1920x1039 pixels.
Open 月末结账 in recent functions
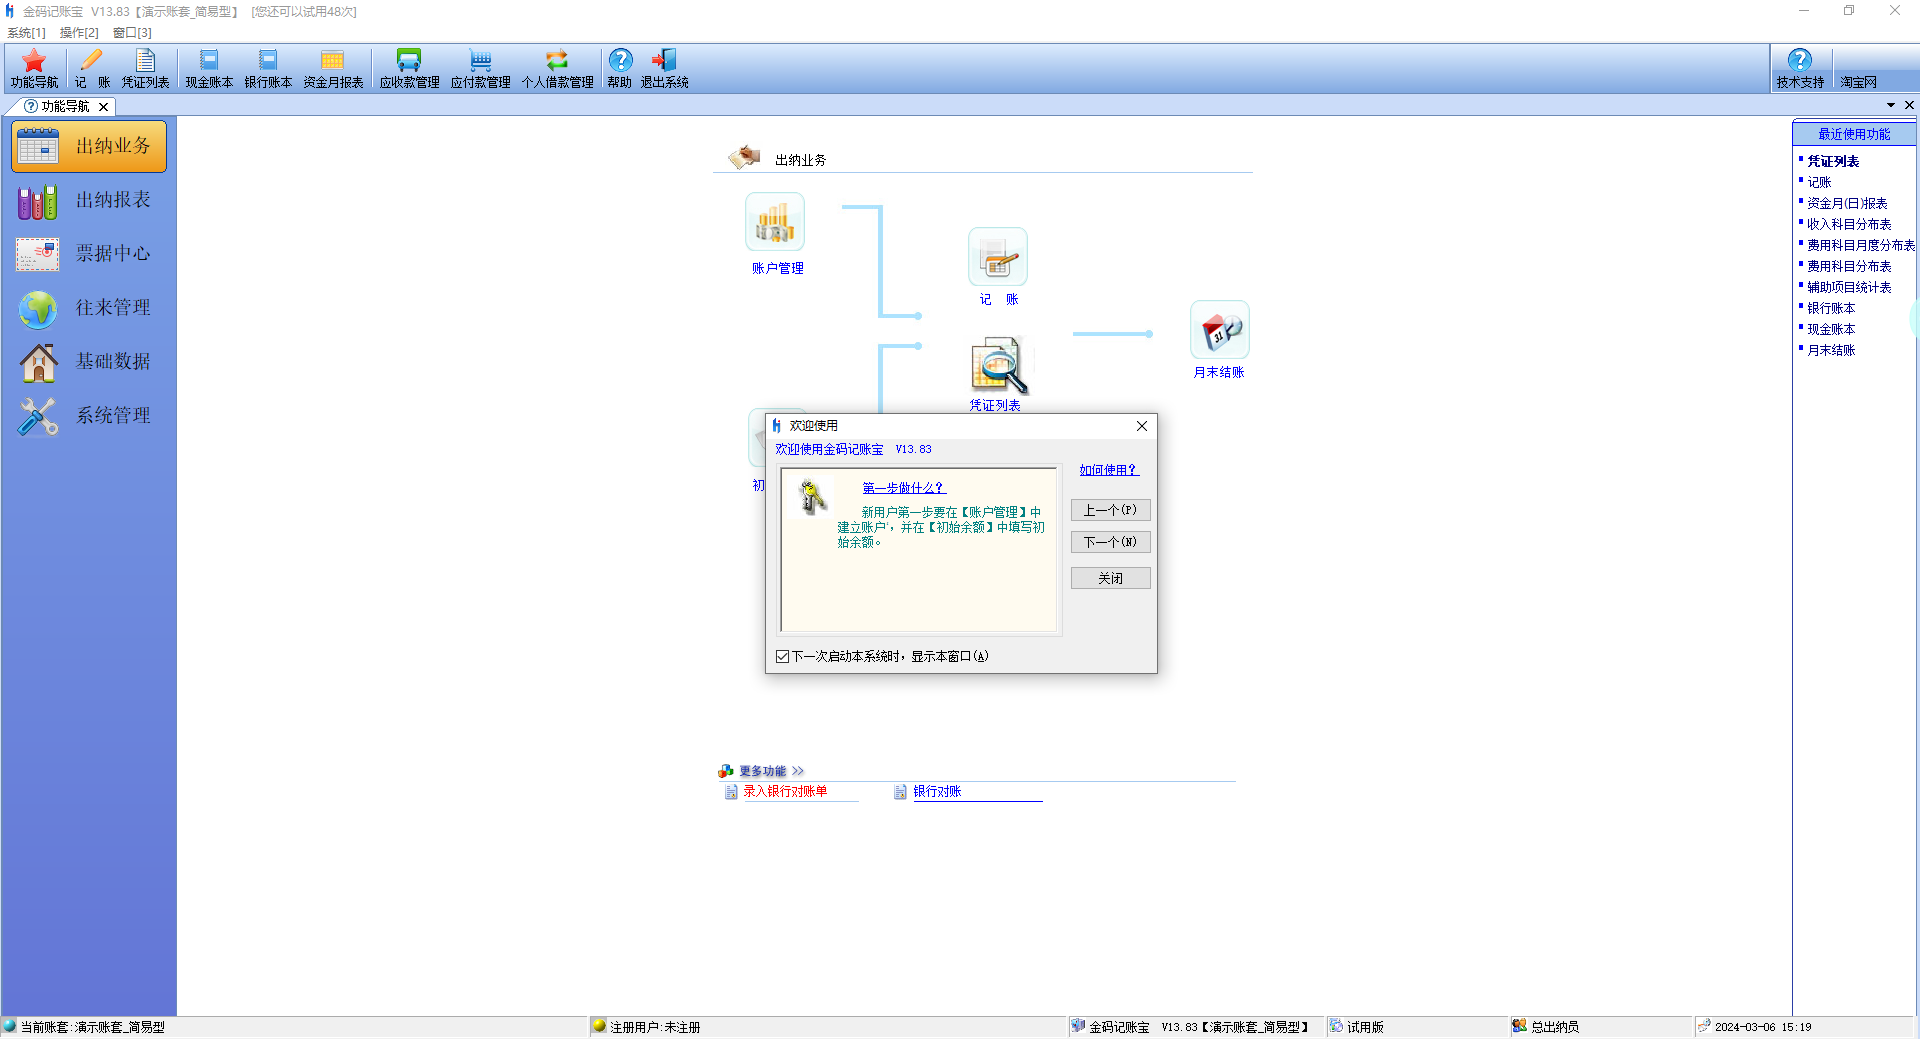pos(1831,350)
